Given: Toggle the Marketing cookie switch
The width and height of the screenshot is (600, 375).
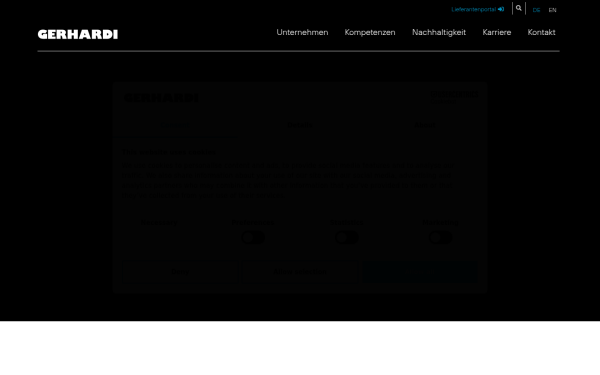Looking at the screenshot, I should (x=440, y=238).
